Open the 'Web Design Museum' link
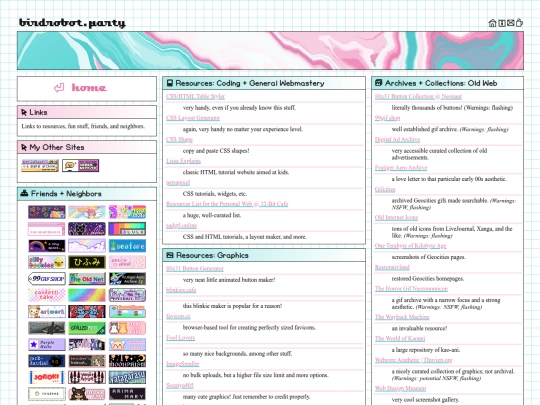The width and height of the screenshot is (540, 405). pos(400,388)
